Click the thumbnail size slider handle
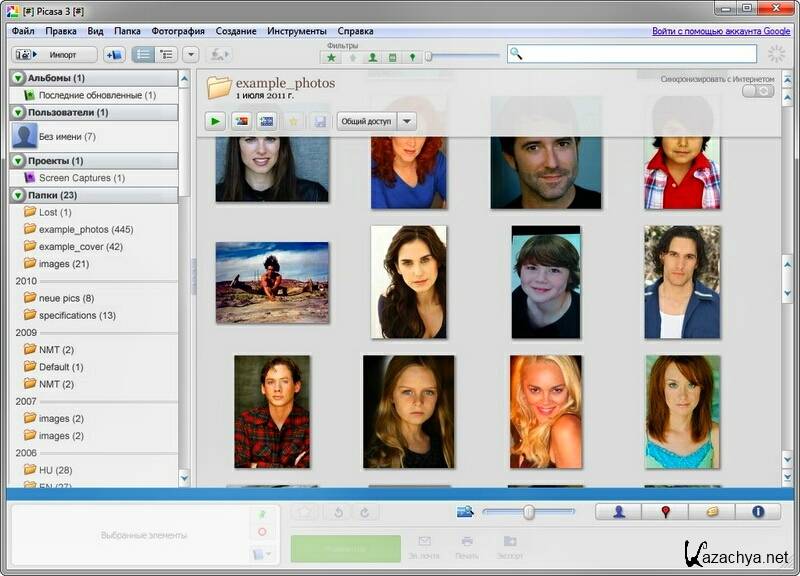 [x=529, y=512]
